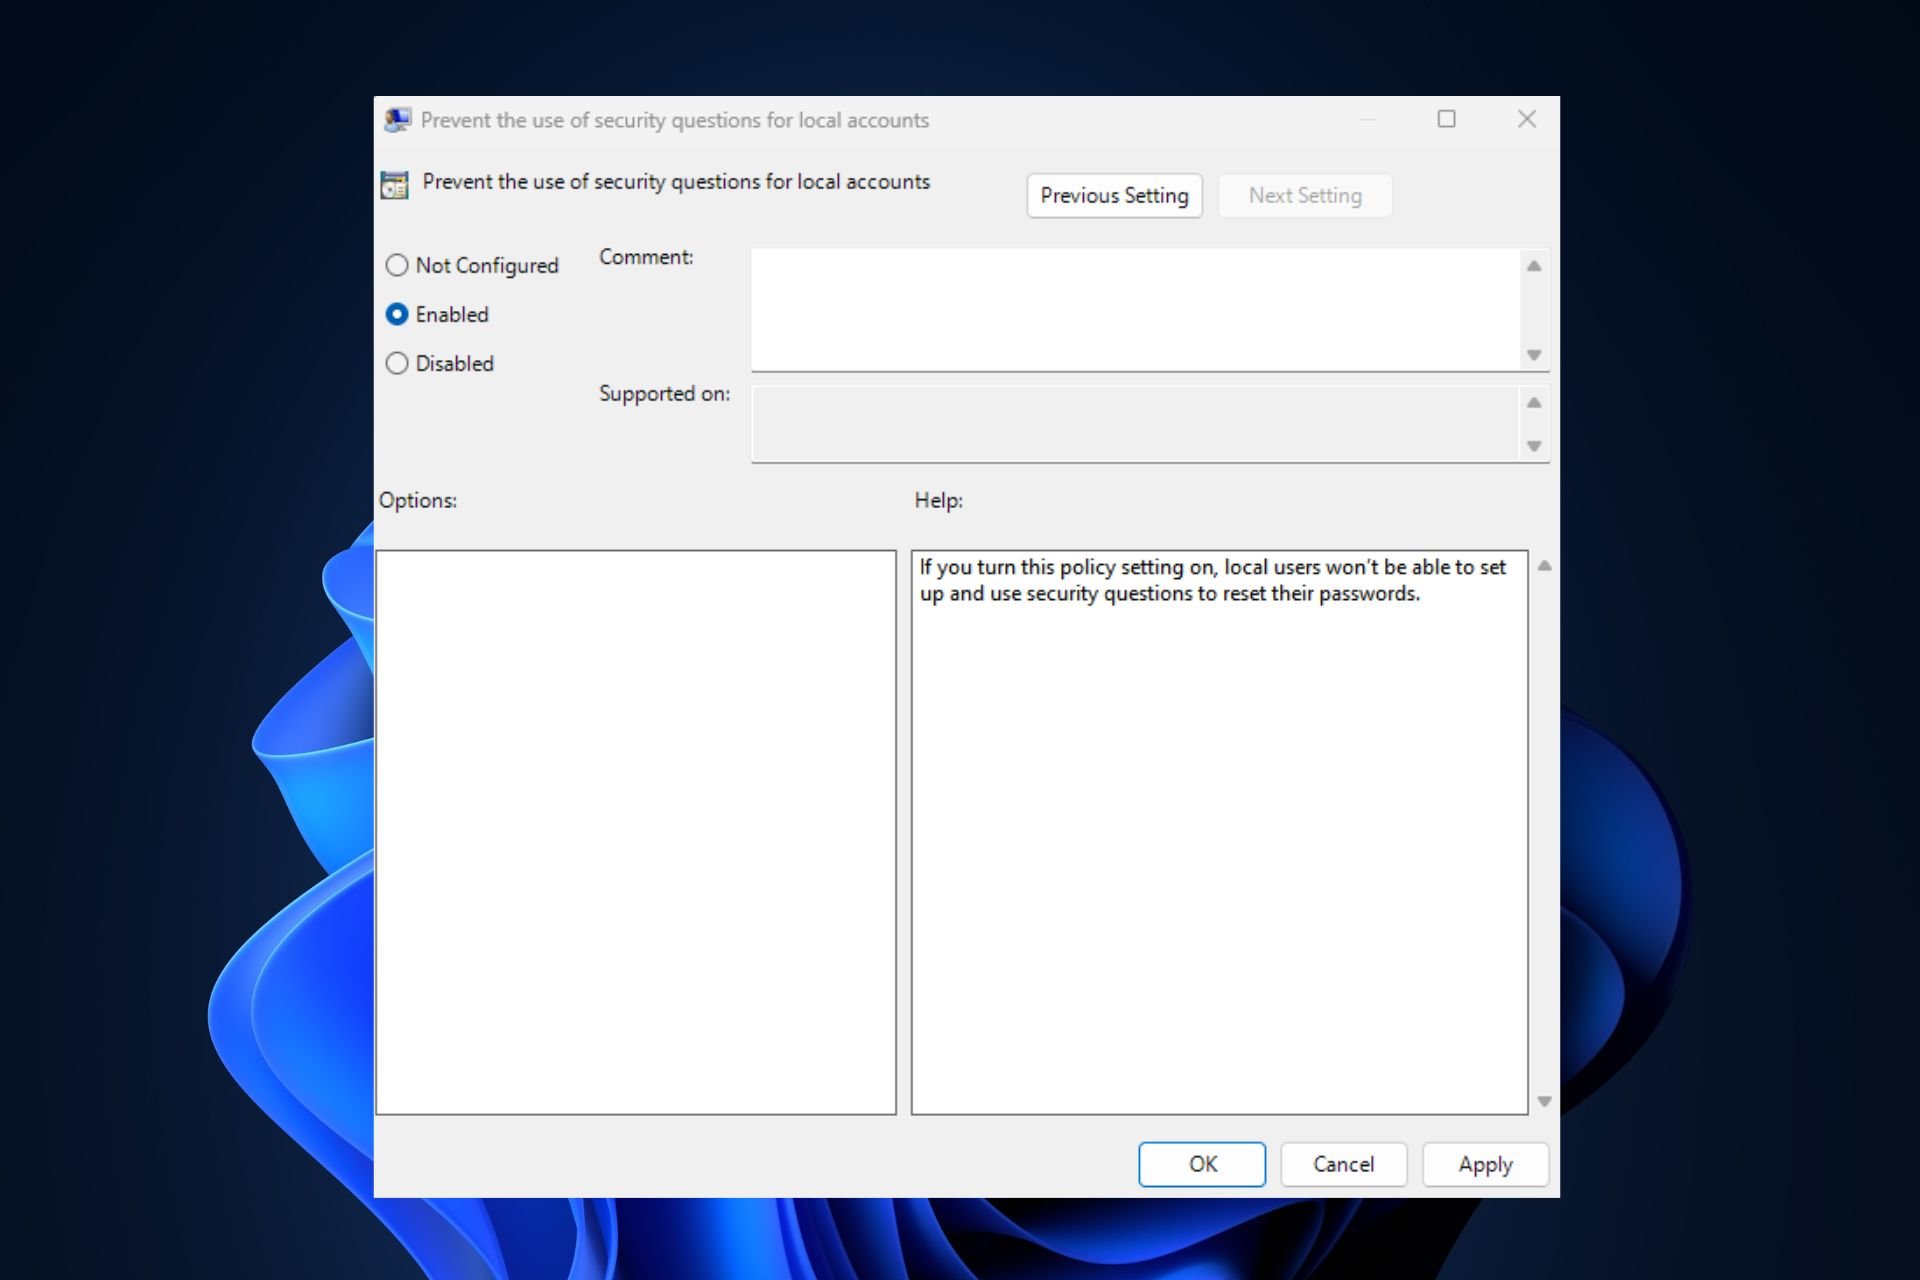The width and height of the screenshot is (1920, 1280).
Task: Click Apply to save the setting
Action: coord(1483,1163)
